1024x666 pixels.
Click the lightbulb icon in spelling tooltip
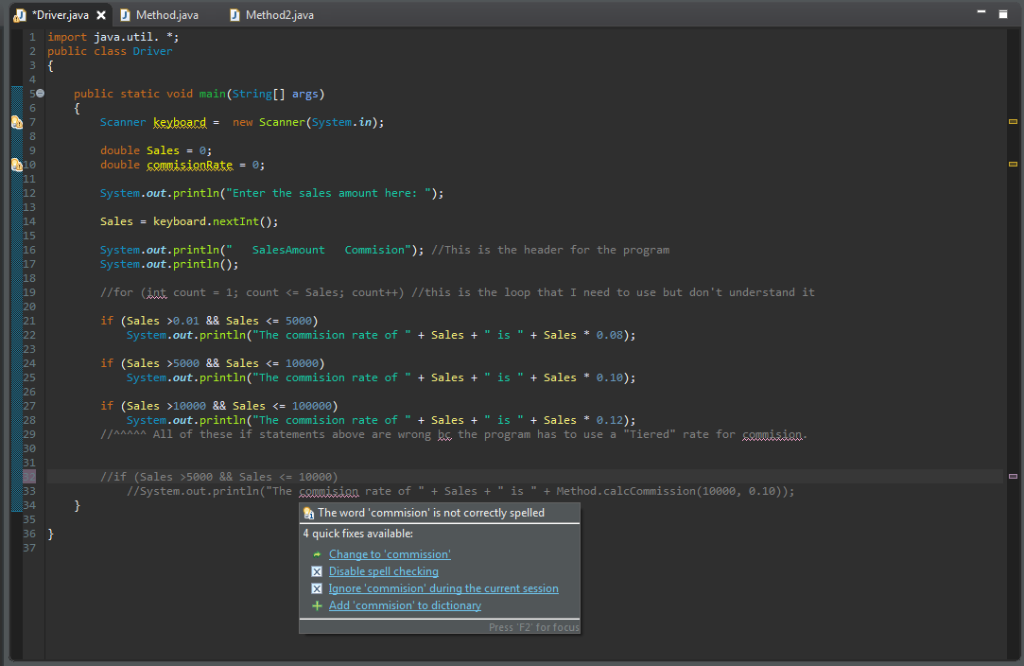coord(309,513)
